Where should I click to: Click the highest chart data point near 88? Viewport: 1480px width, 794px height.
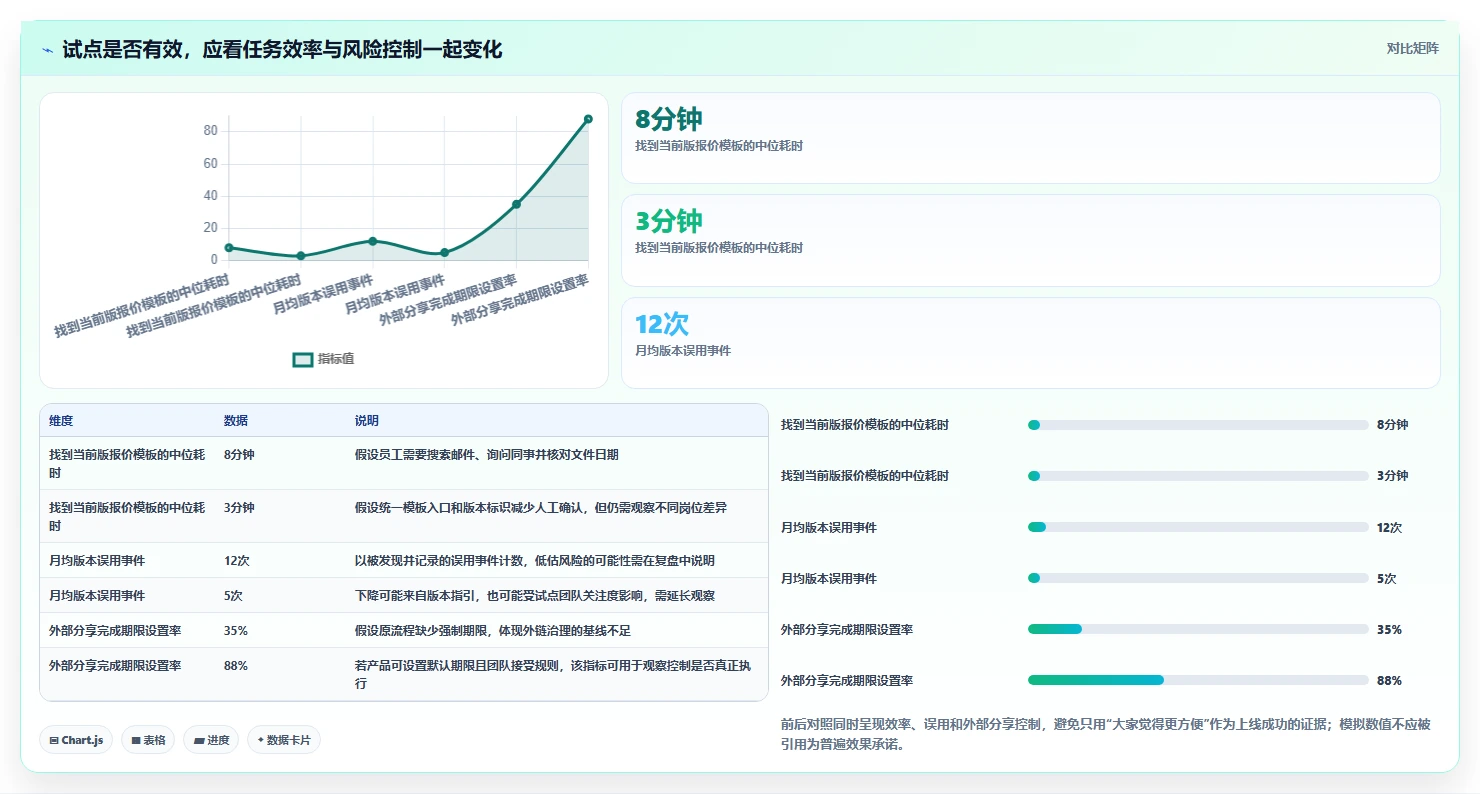588,119
